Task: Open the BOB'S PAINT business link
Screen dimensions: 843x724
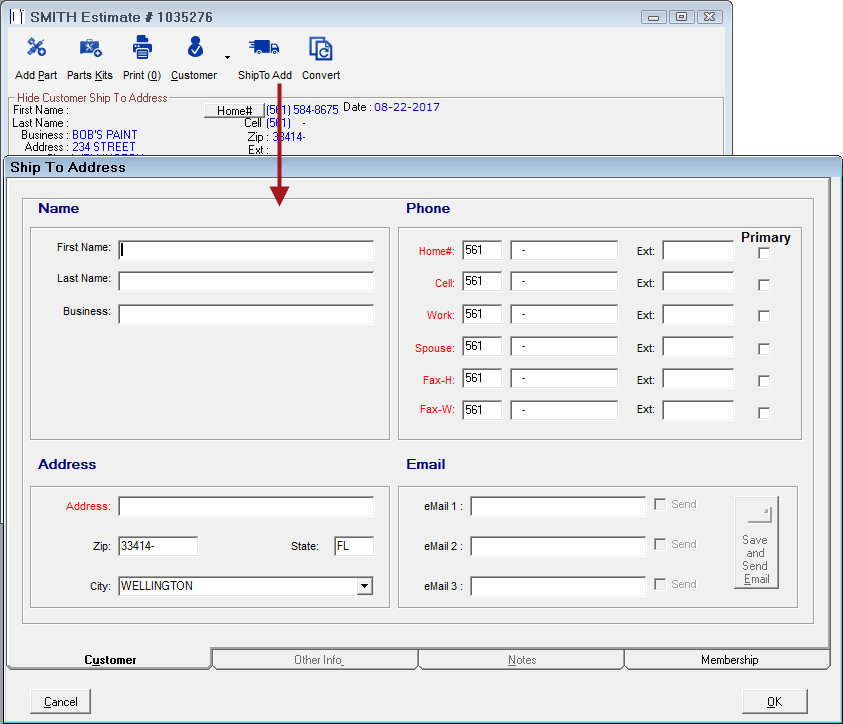Action: point(104,134)
